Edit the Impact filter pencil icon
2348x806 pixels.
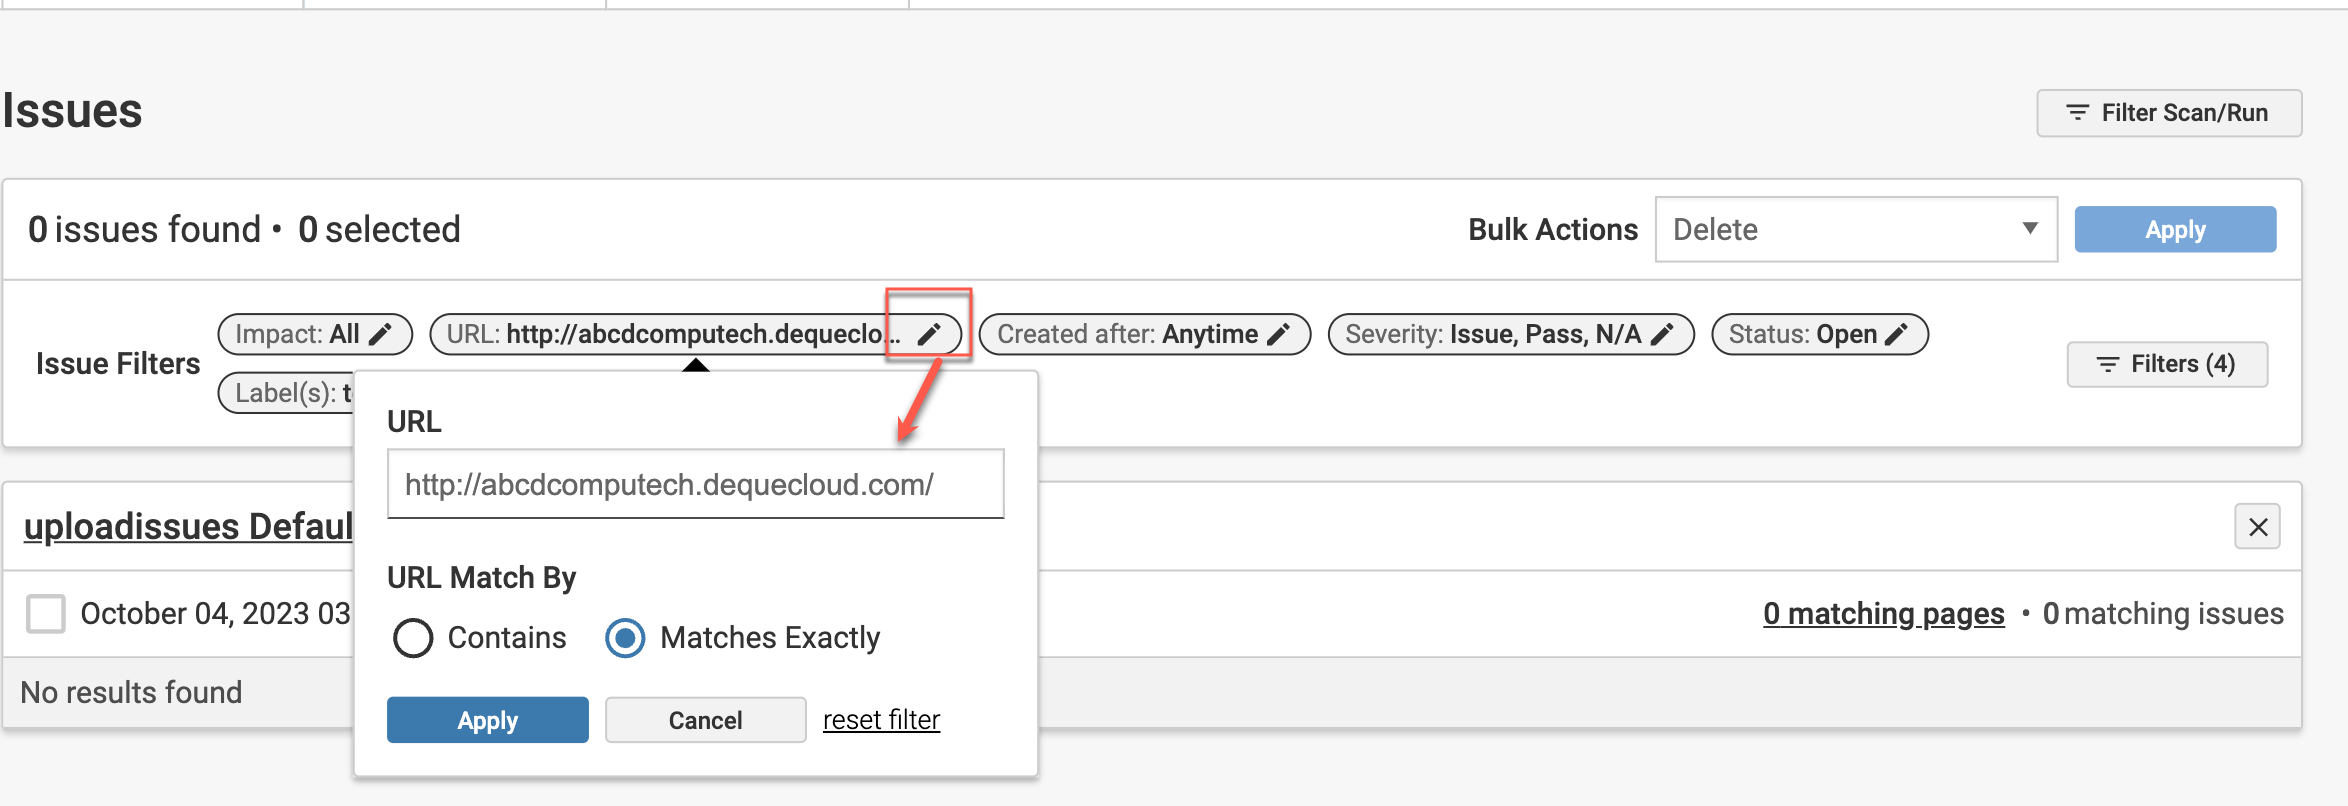380,334
